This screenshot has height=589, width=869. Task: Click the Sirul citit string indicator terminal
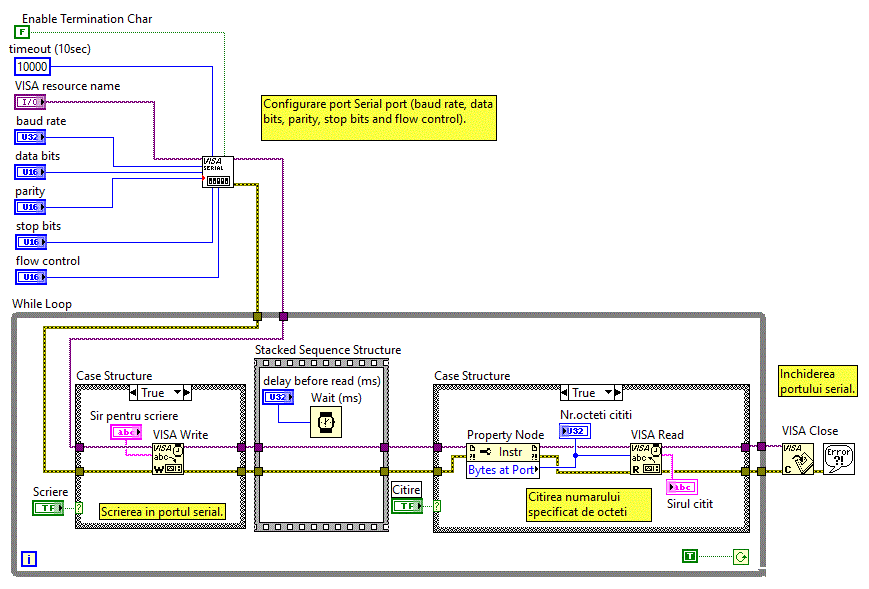[681, 487]
